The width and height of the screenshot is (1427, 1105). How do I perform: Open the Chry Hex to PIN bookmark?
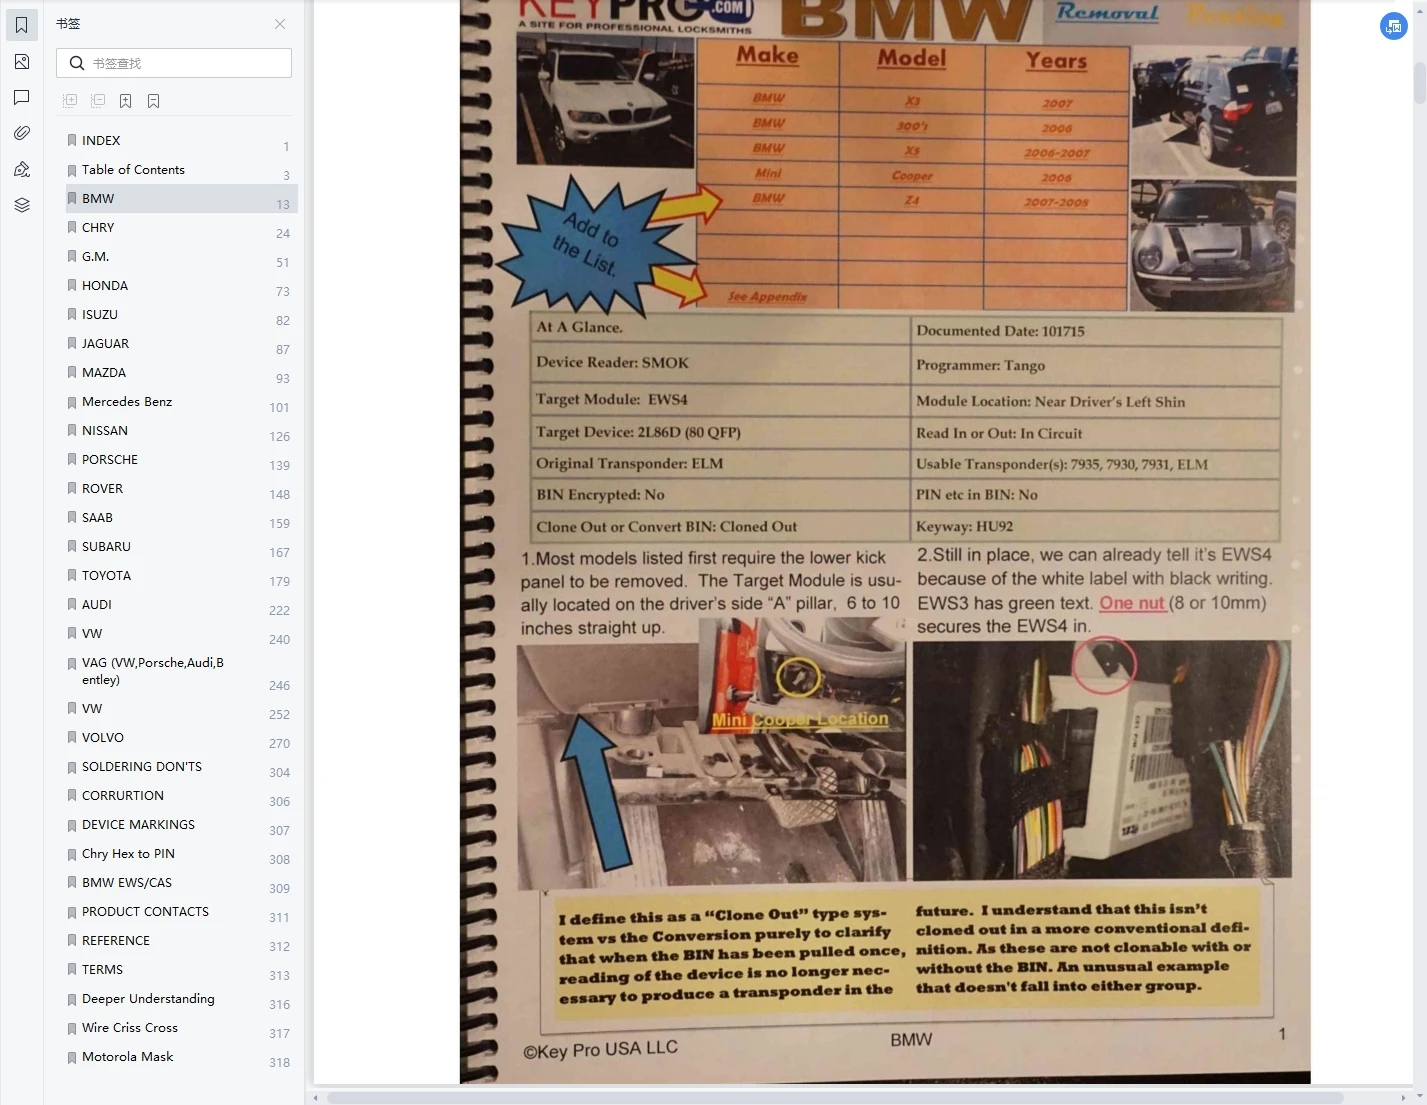[x=181, y=854]
